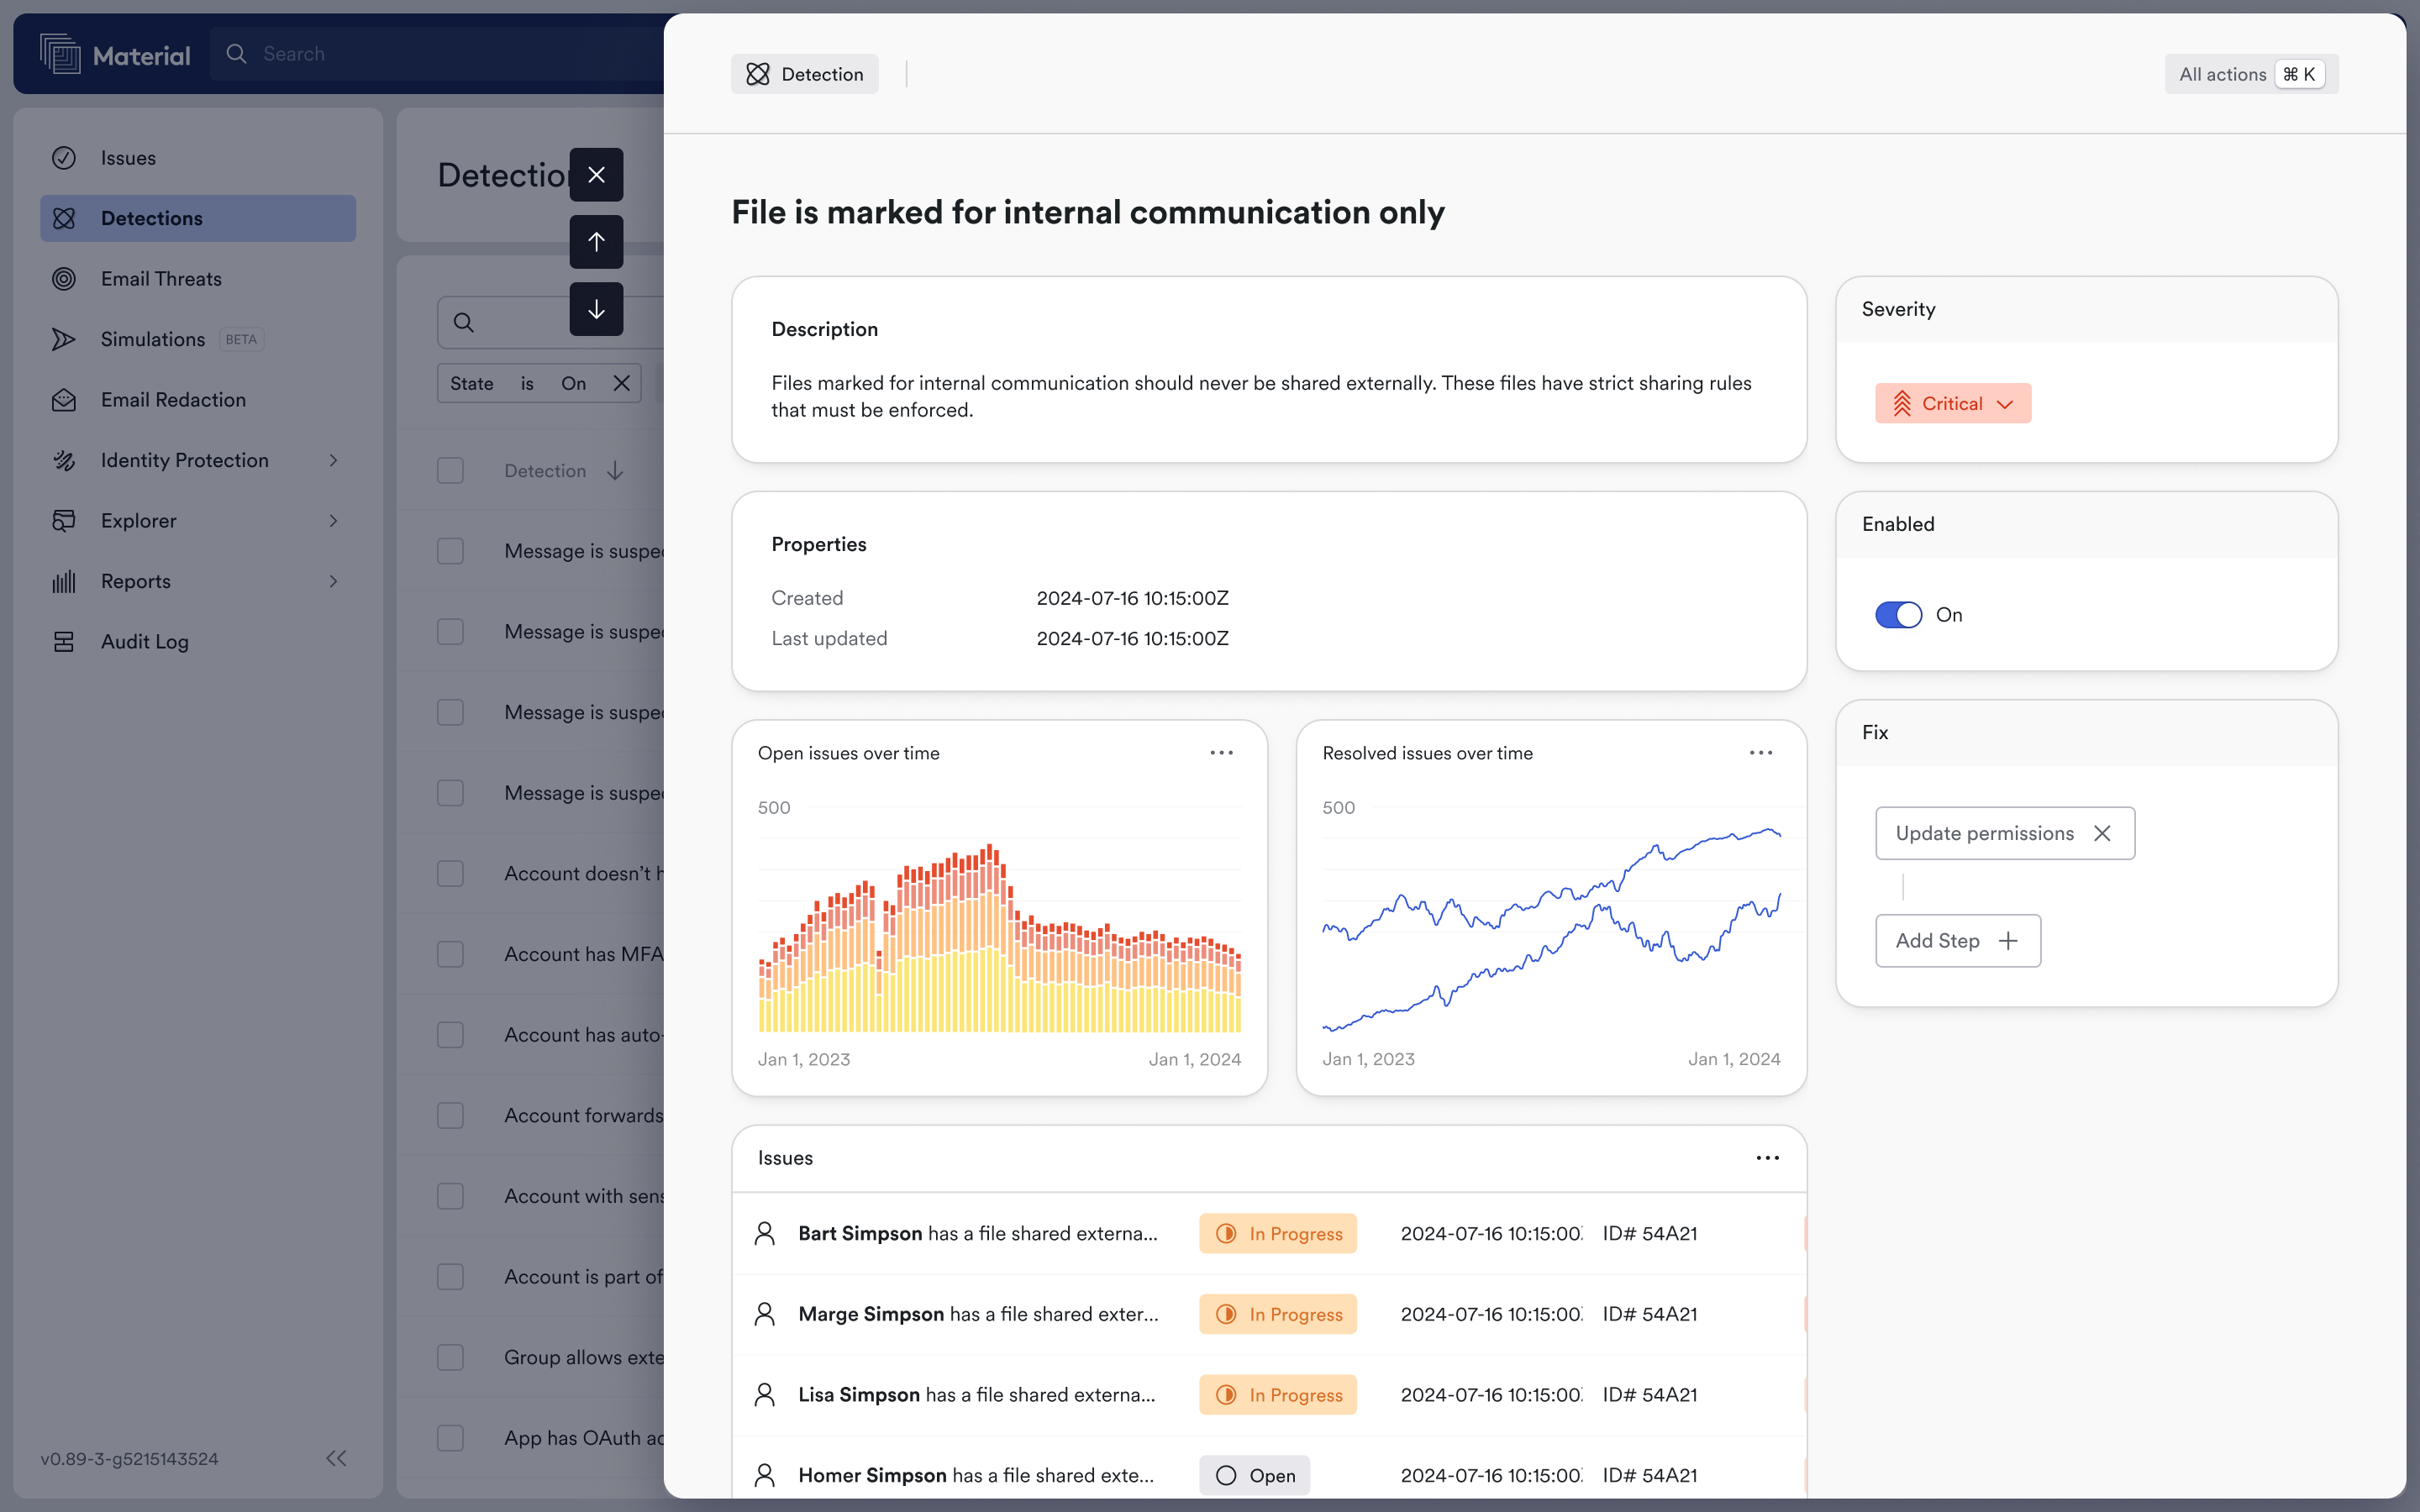Open the Issues section more options

pos(1767,1158)
